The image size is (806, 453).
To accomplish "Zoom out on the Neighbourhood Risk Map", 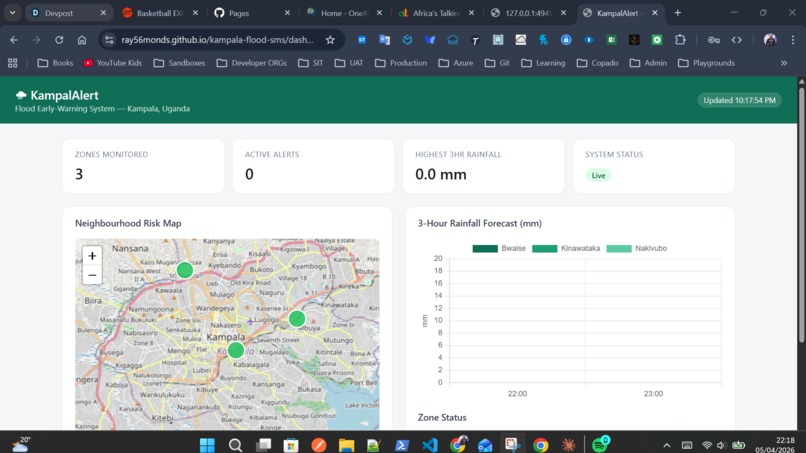I will pyautogui.click(x=92, y=275).
